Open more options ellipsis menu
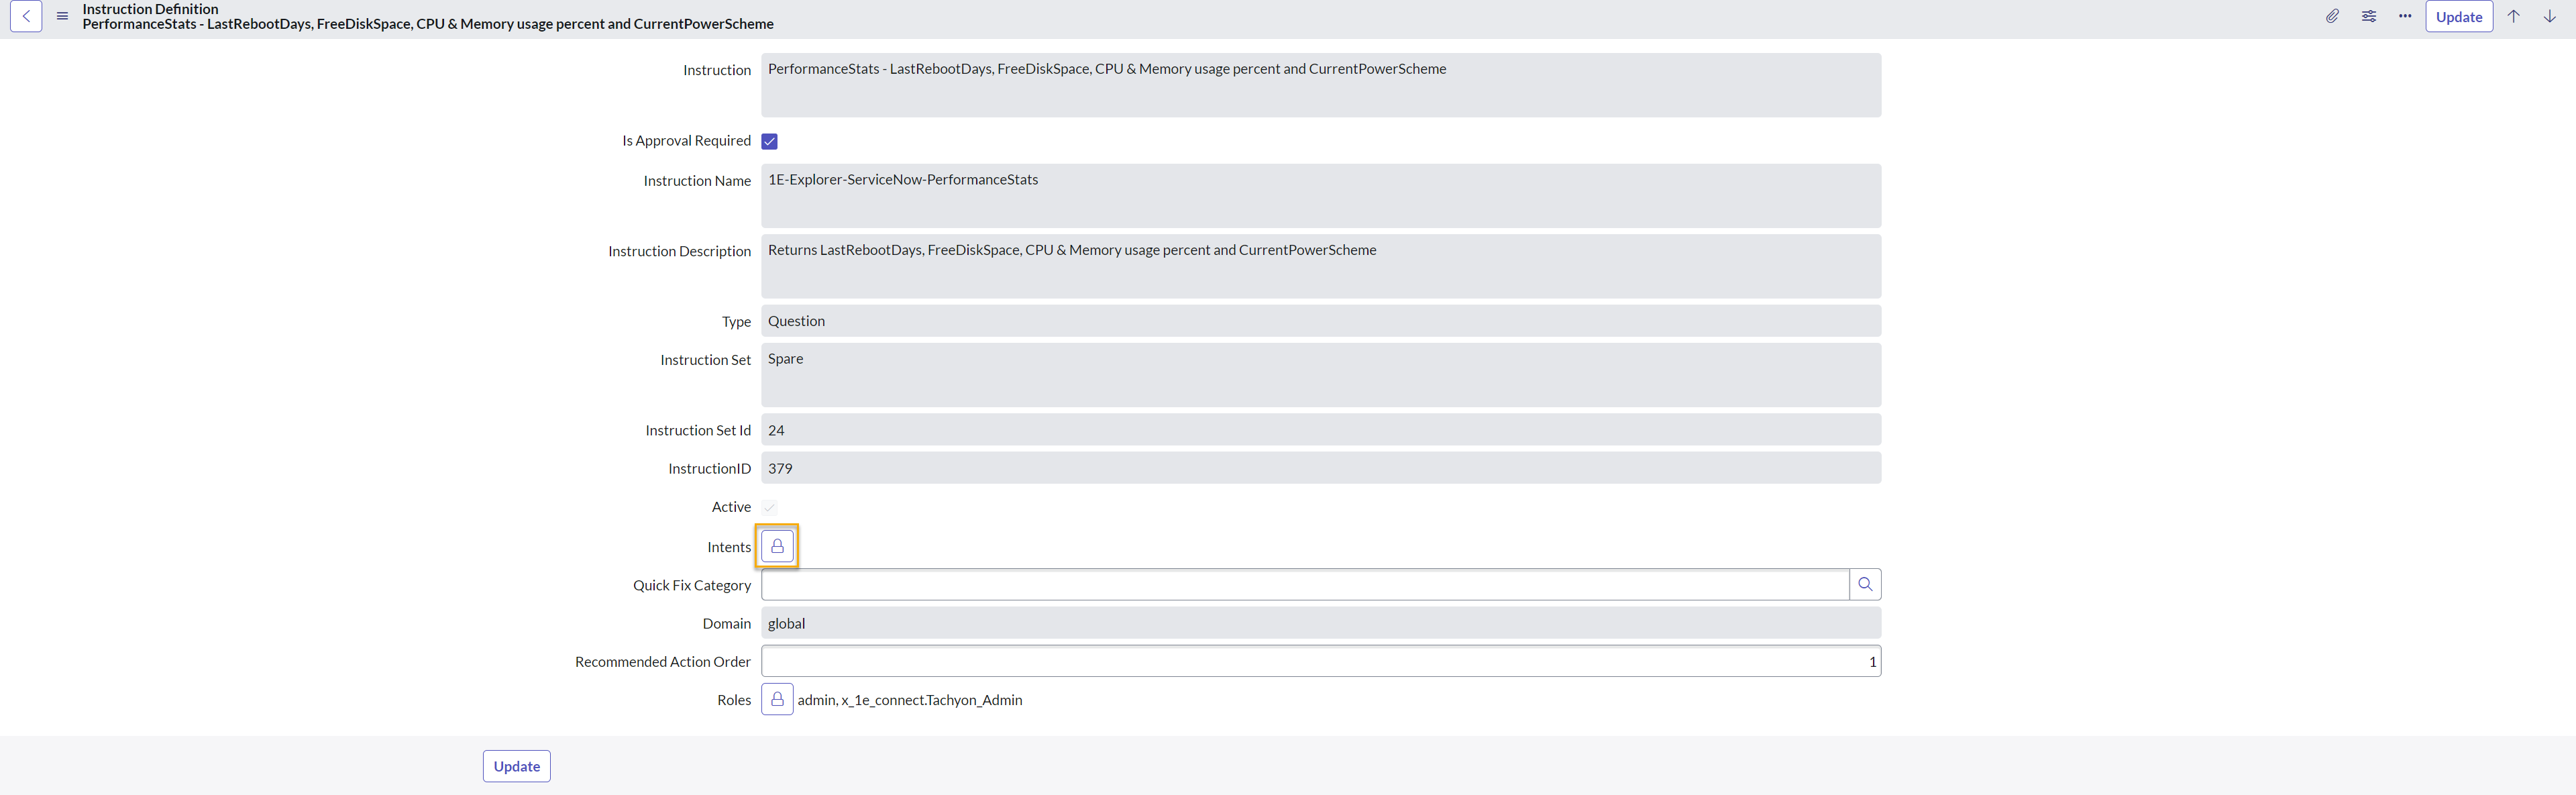 (2405, 17)
